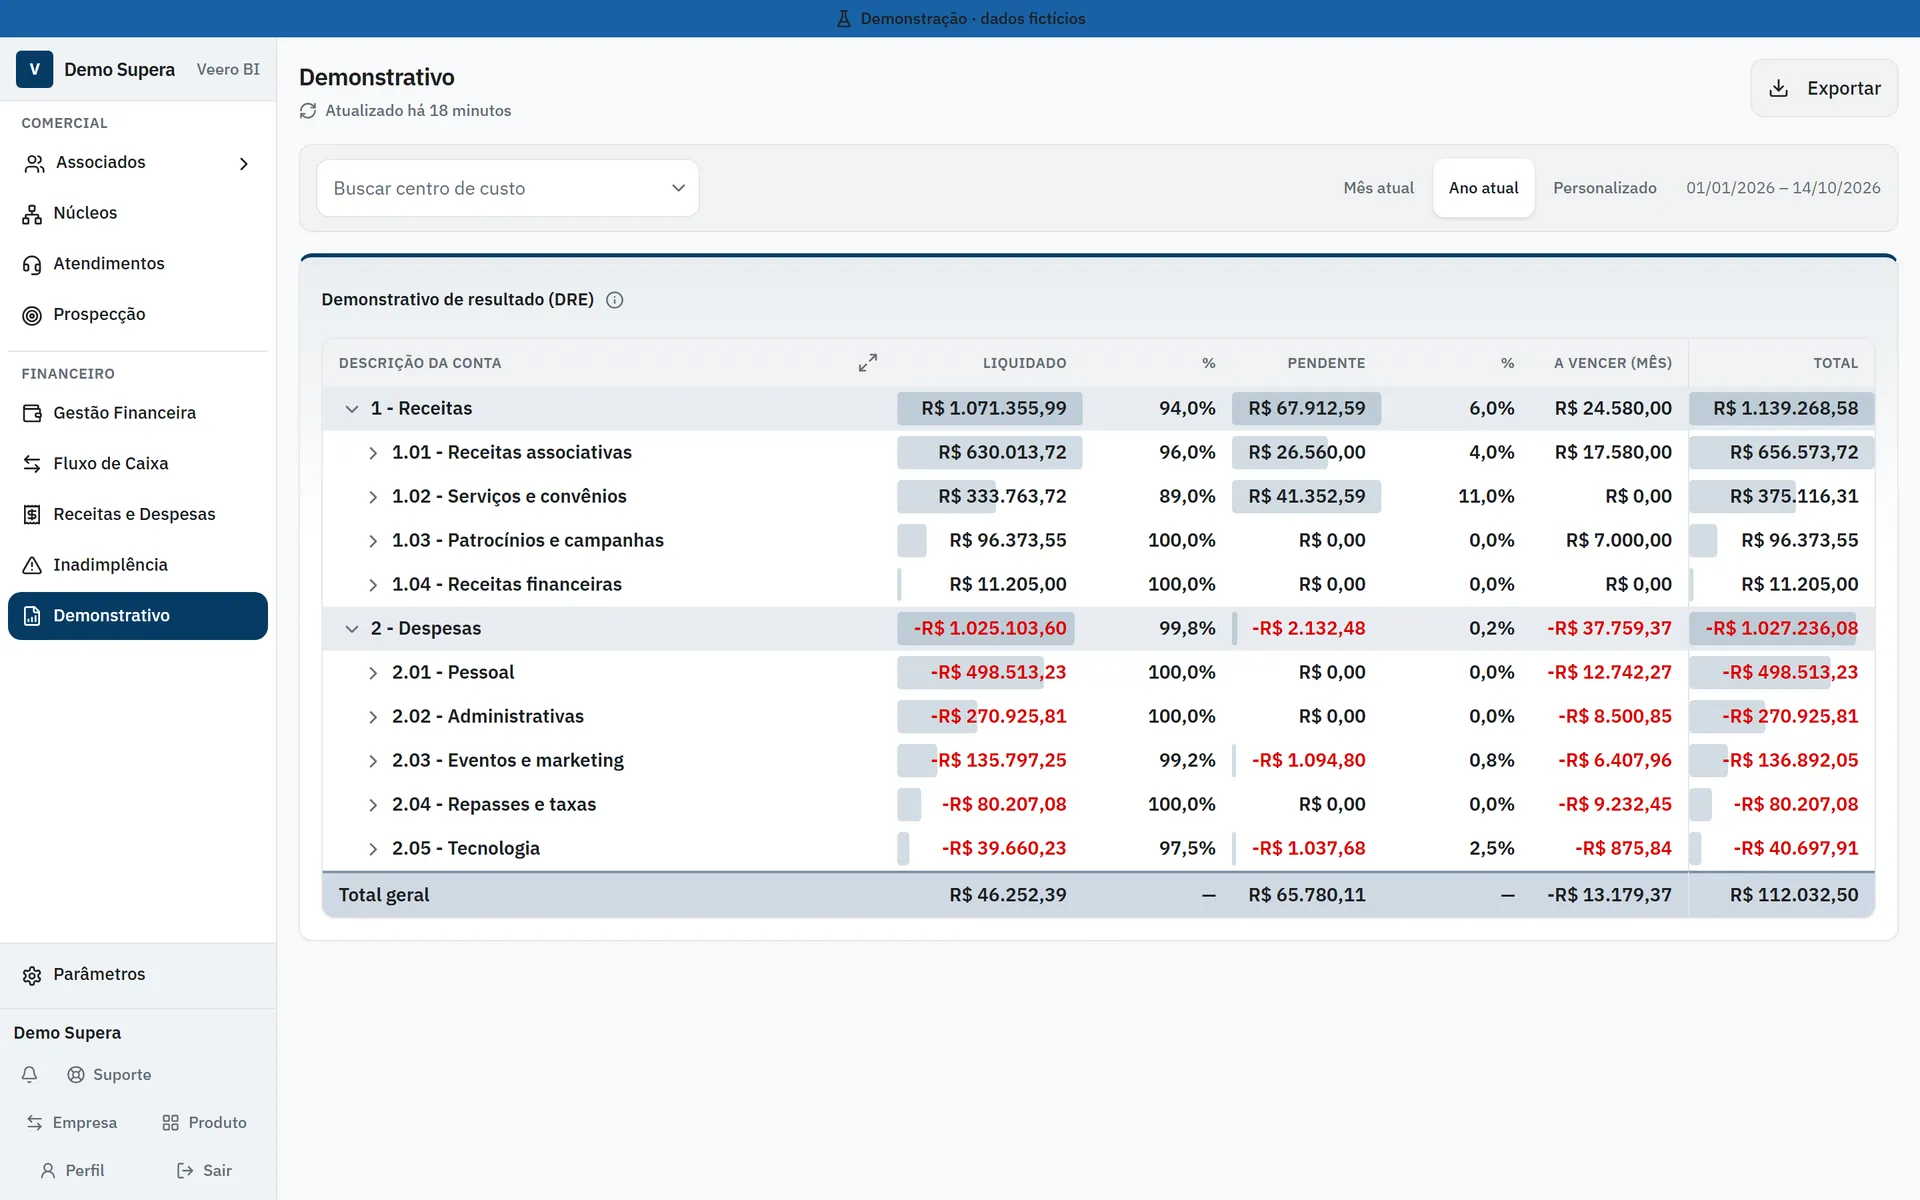The width and height of the screenshot is (1920, 1200).
Task: Switch to Mês atual period
Action: coord(1378,188)
